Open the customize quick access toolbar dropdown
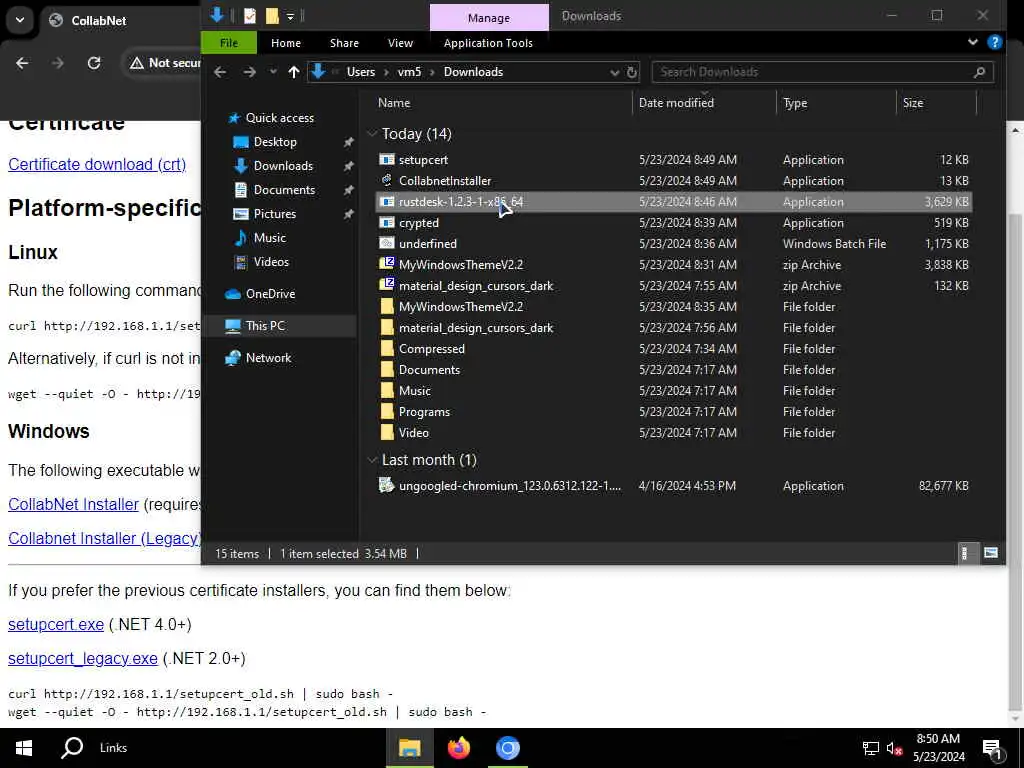Image resolution: width=1024 pixels, height=768 pixels. (290, 16)
